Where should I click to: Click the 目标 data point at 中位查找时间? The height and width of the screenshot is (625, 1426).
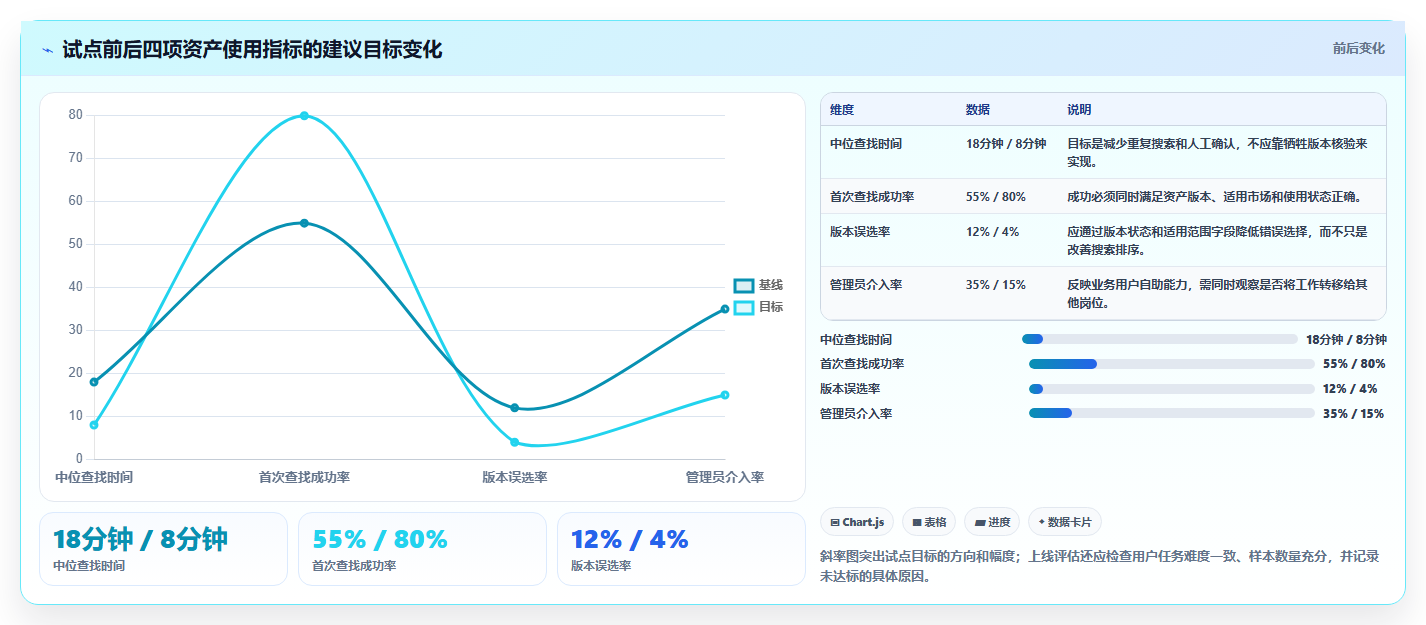click(94, 425)
